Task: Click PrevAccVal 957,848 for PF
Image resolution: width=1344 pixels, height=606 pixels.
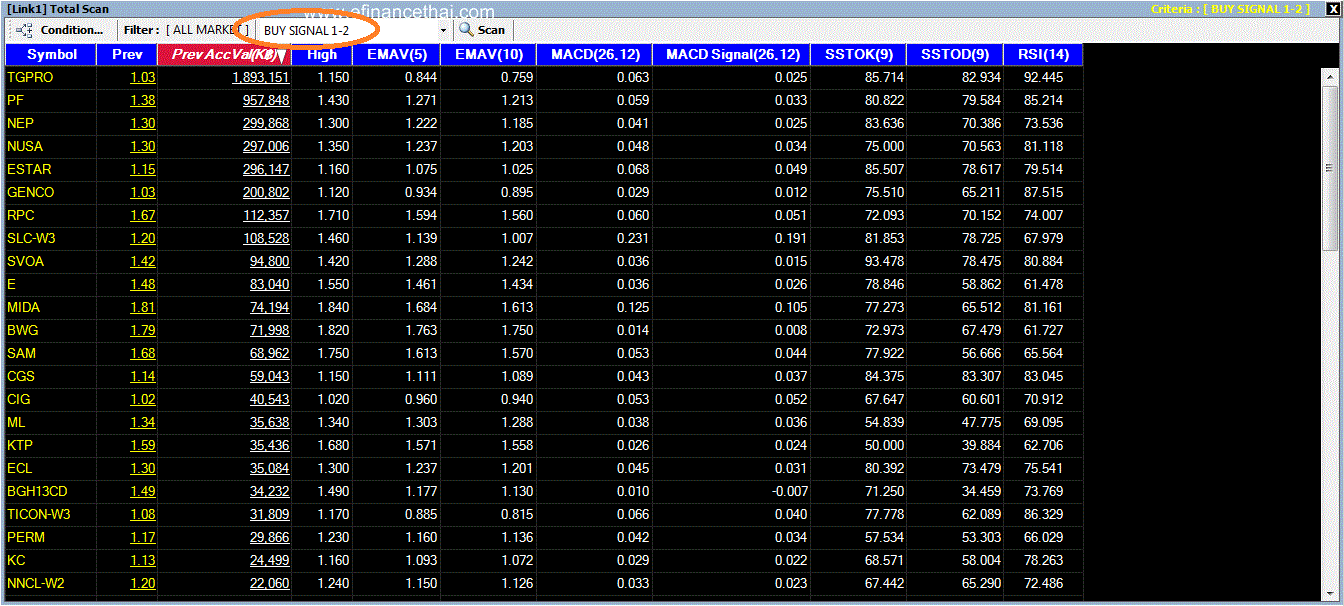Action: [x=266, y=100]
